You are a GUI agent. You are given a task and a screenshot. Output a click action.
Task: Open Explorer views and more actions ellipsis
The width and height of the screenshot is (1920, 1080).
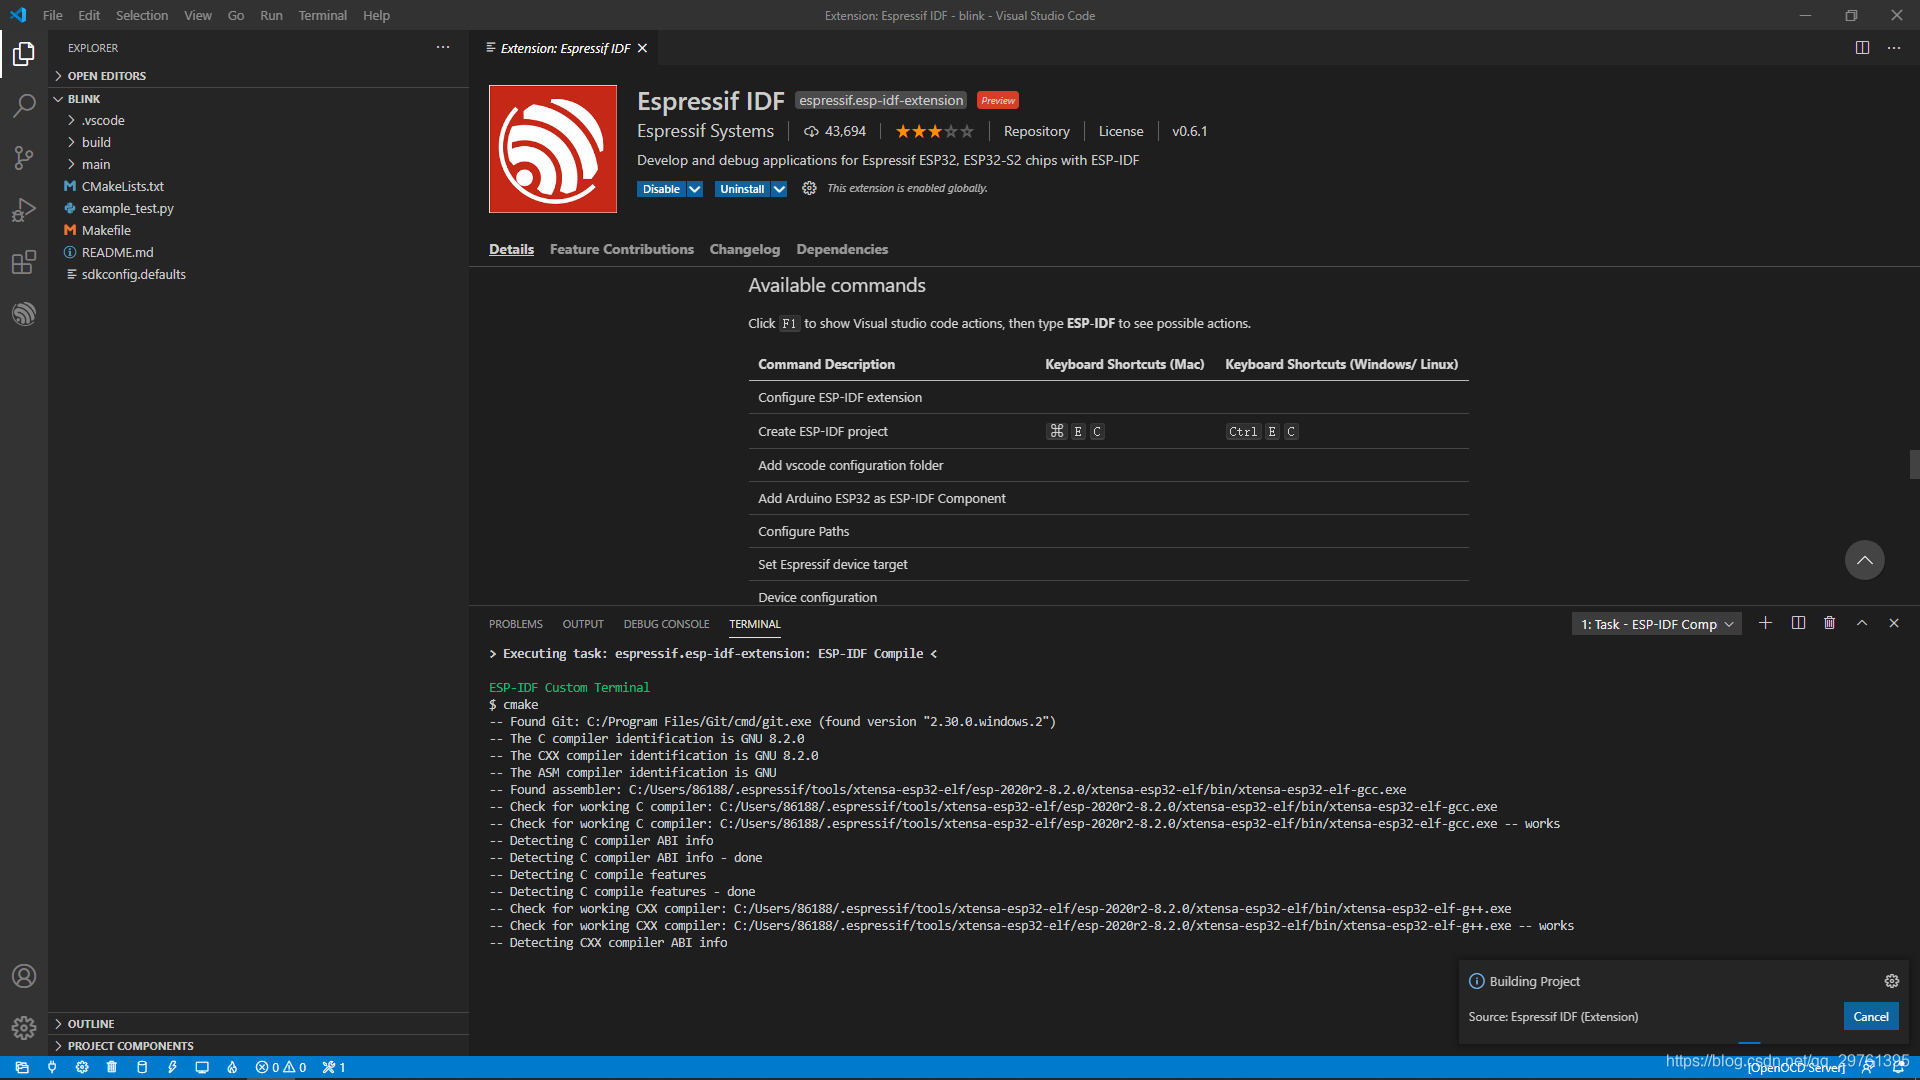pos(443,47)
